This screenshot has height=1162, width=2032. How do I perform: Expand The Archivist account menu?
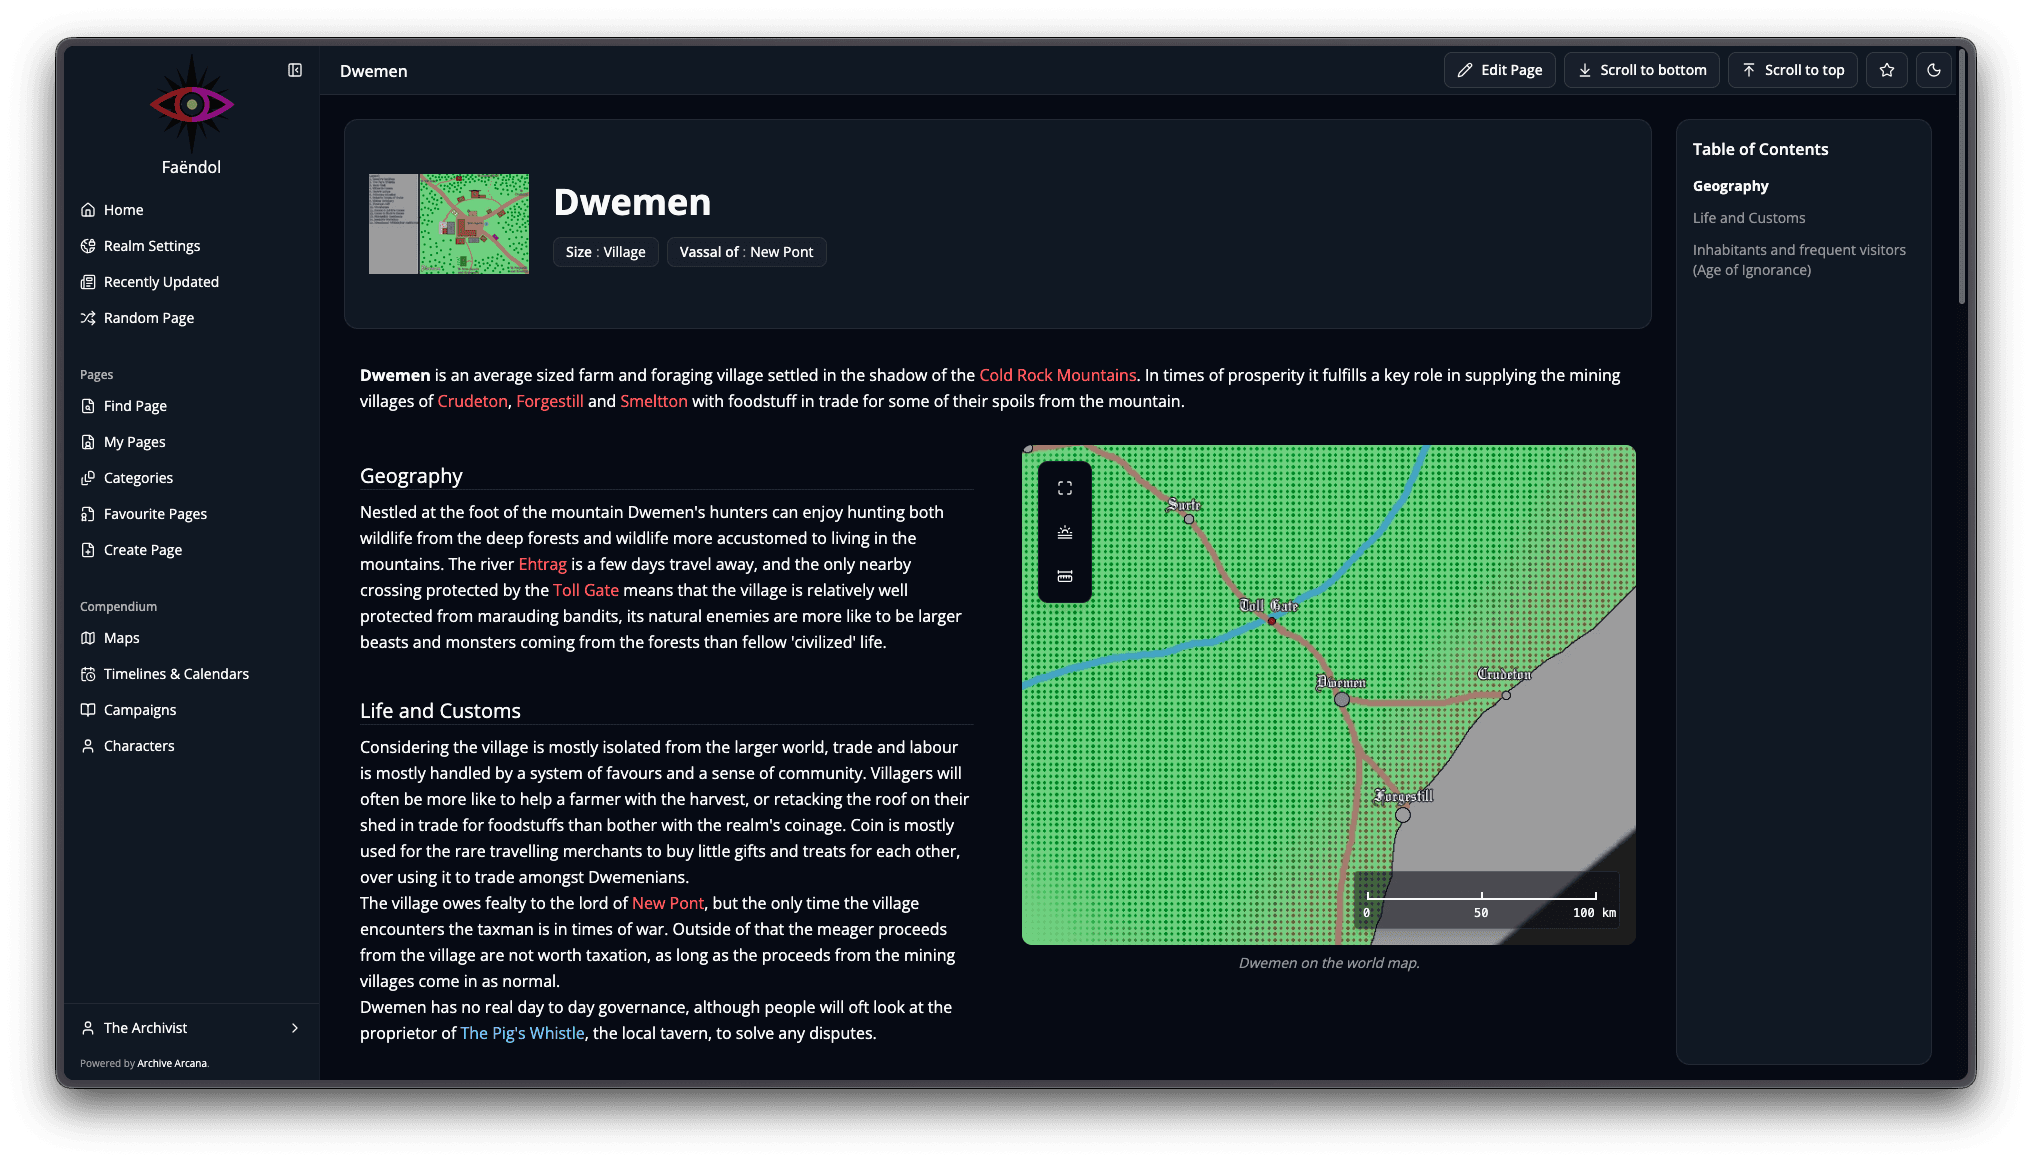click(x=294, y=1028)
